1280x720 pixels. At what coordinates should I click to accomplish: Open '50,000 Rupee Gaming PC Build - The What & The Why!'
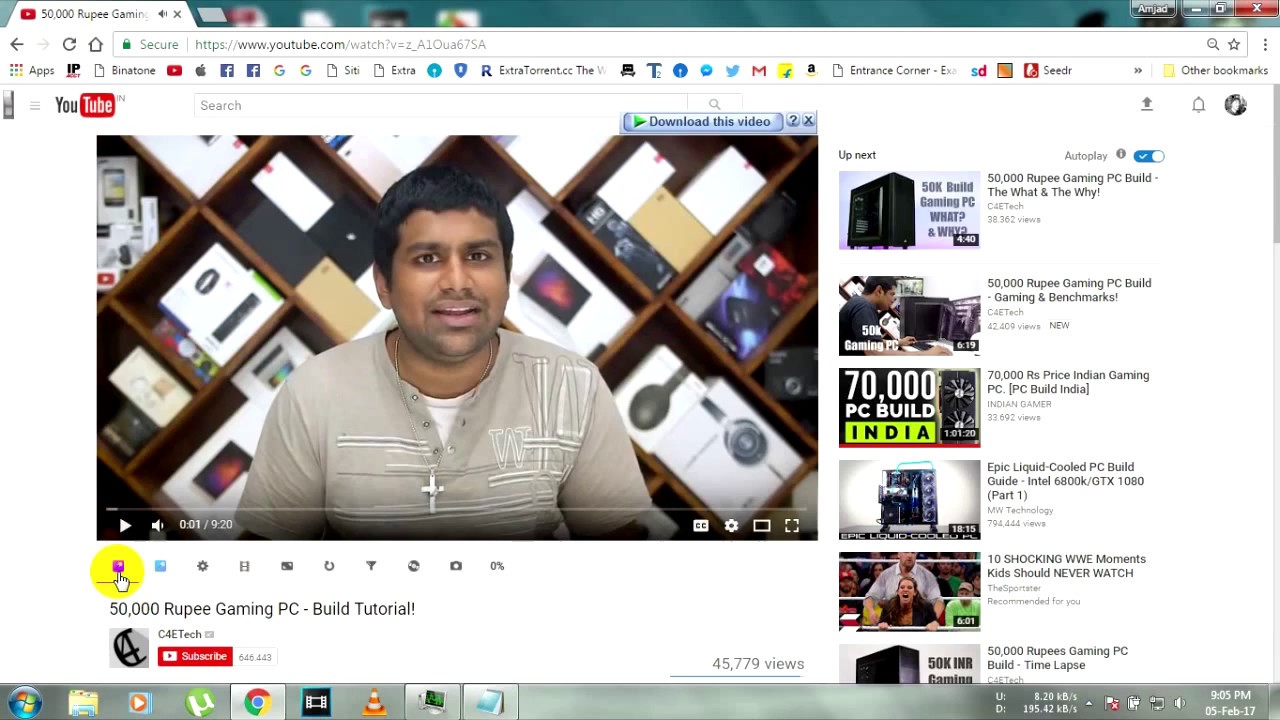point(1073,185)
